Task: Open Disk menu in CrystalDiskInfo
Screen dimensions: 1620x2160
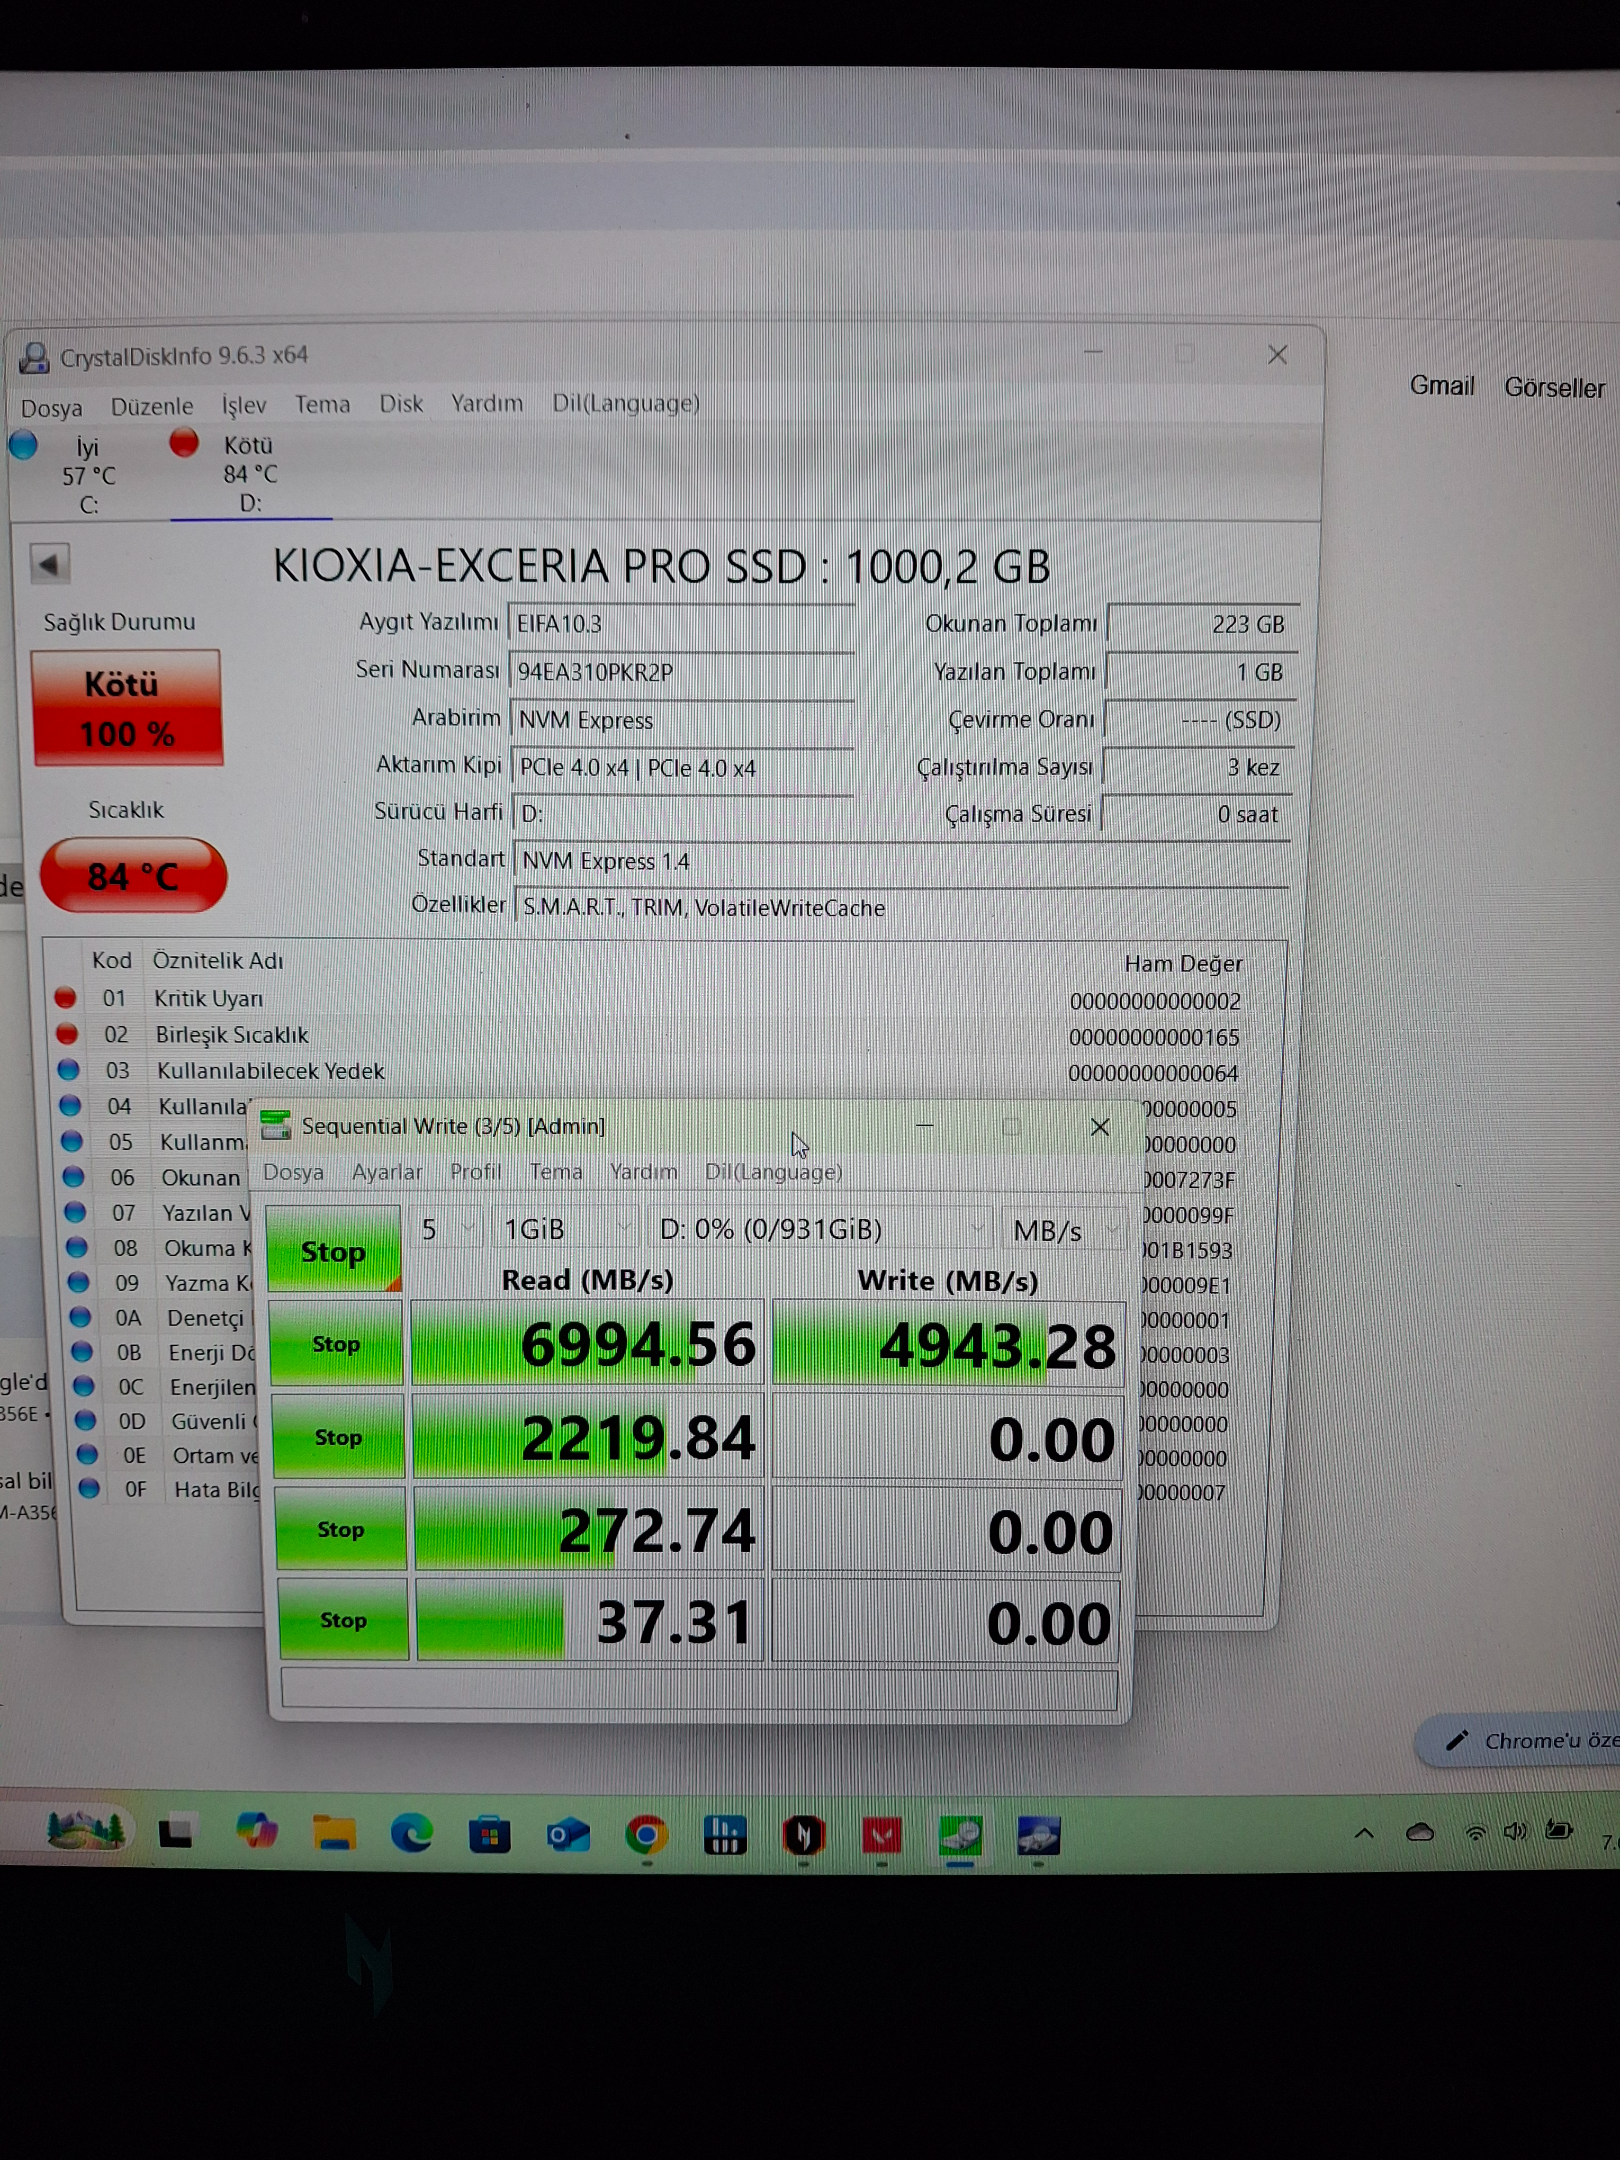Action: pos(401,403)
